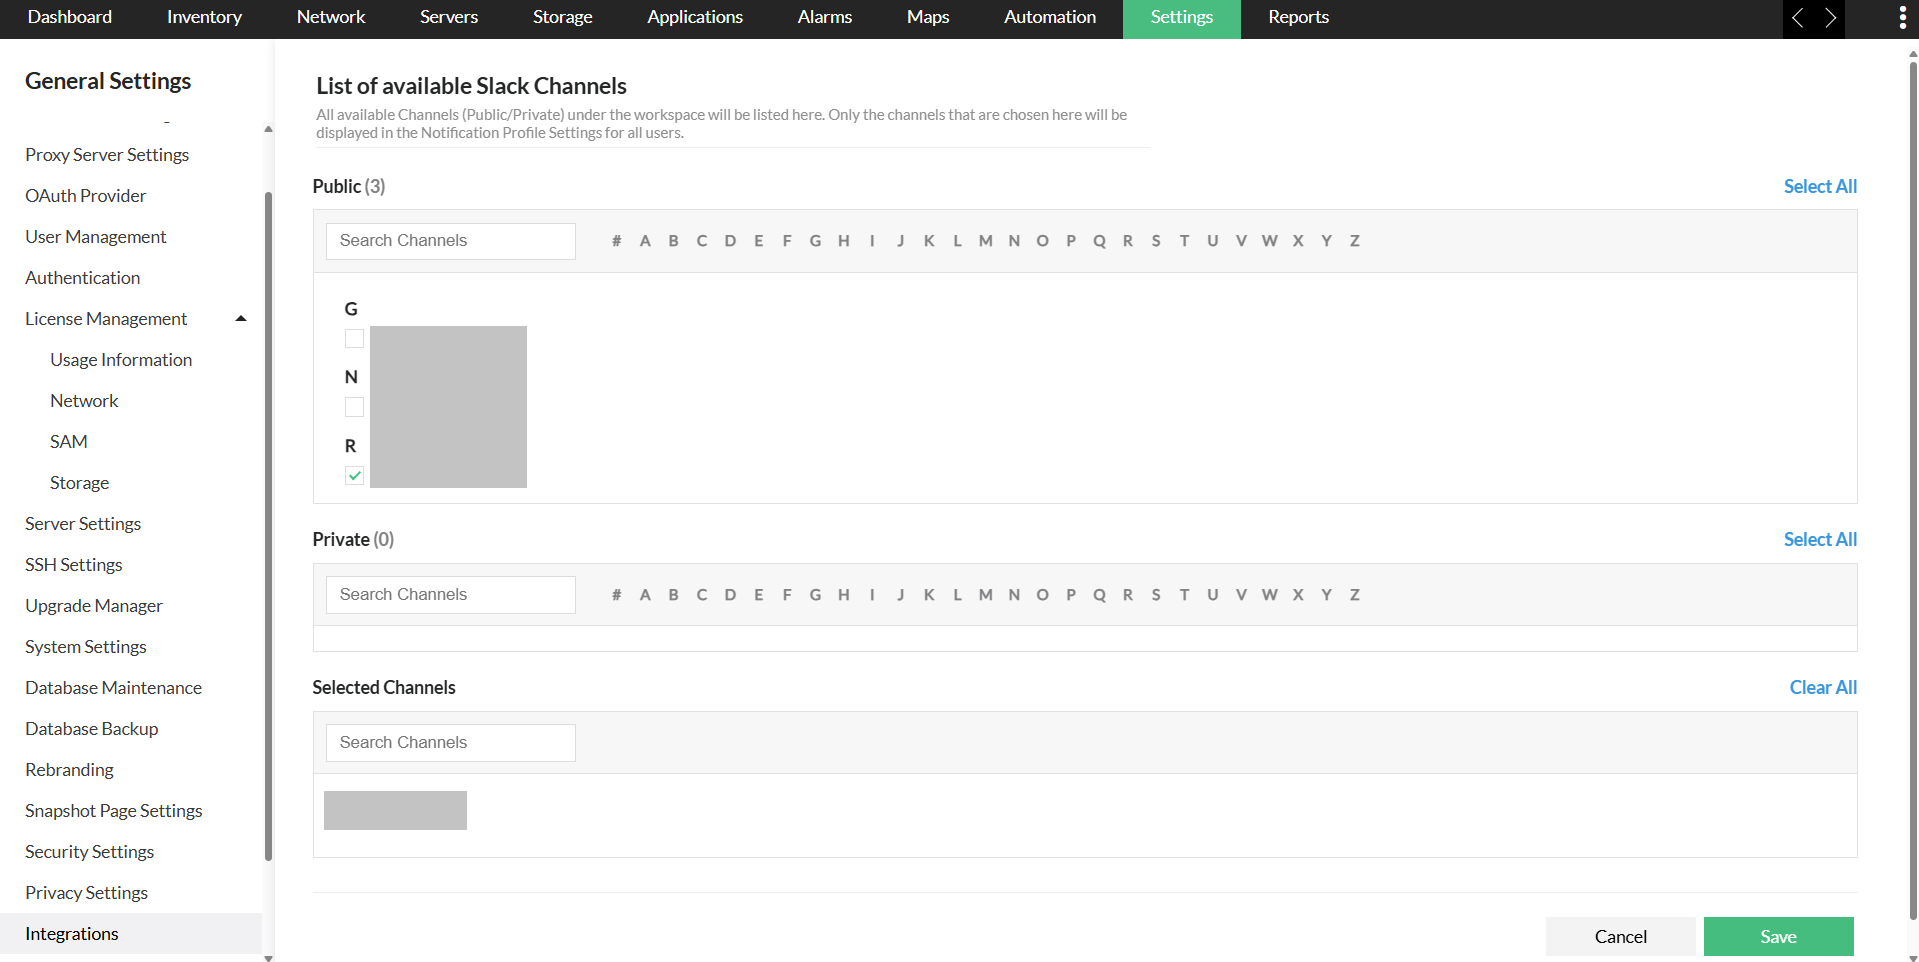Collapse the License Management section

coord(241,319)
